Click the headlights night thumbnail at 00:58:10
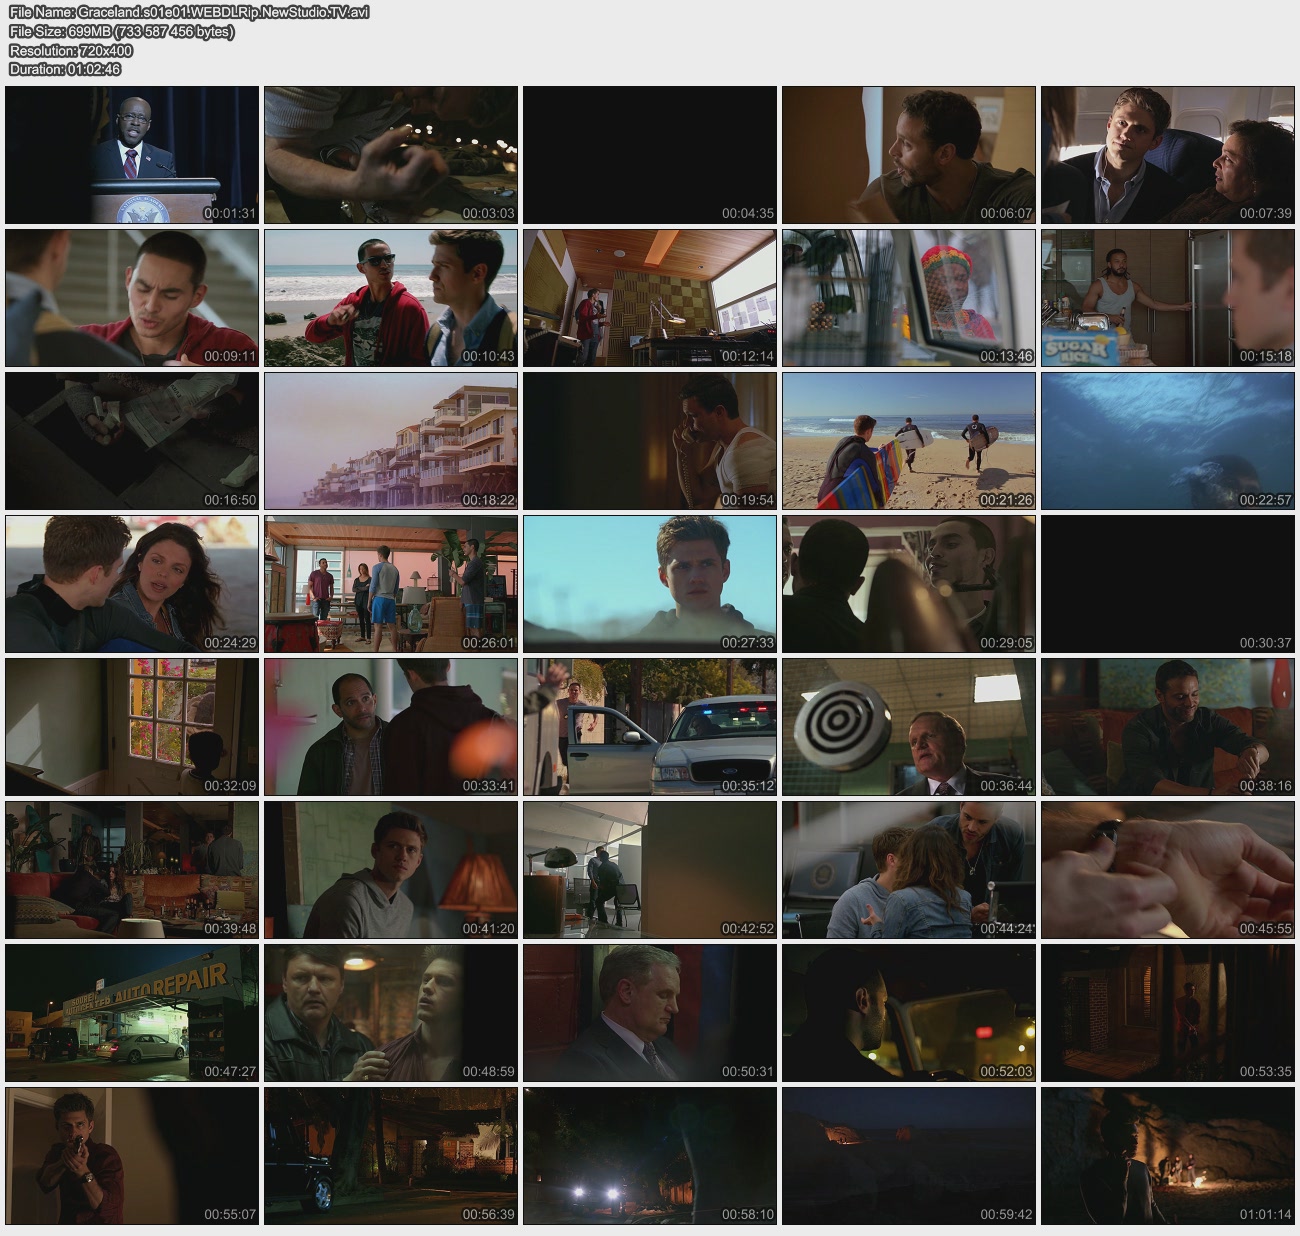Viewport: 1300px width, 1236px height. tap(650, 1155)
